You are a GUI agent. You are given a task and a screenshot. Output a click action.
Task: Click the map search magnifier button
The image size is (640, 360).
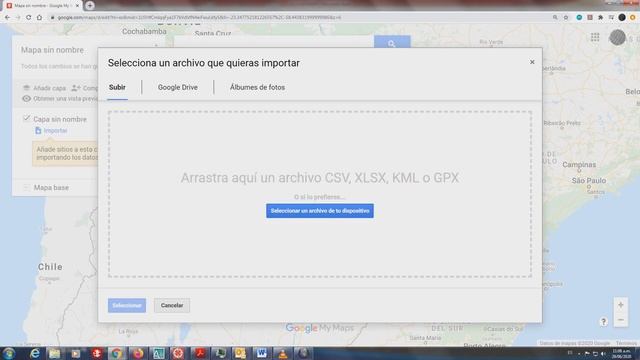click(392, 43)
